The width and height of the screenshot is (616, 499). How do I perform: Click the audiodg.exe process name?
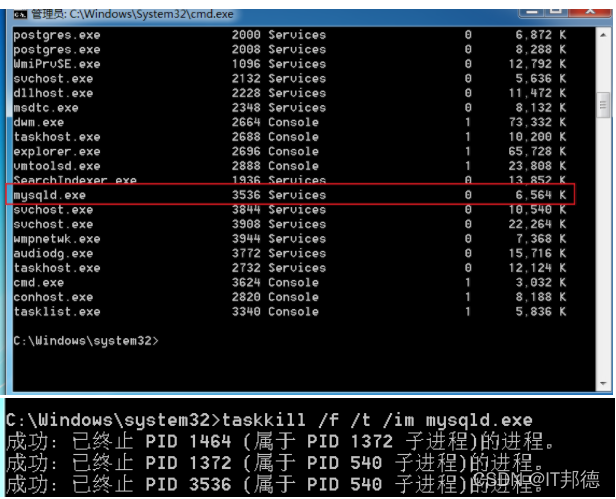[53, 253]
